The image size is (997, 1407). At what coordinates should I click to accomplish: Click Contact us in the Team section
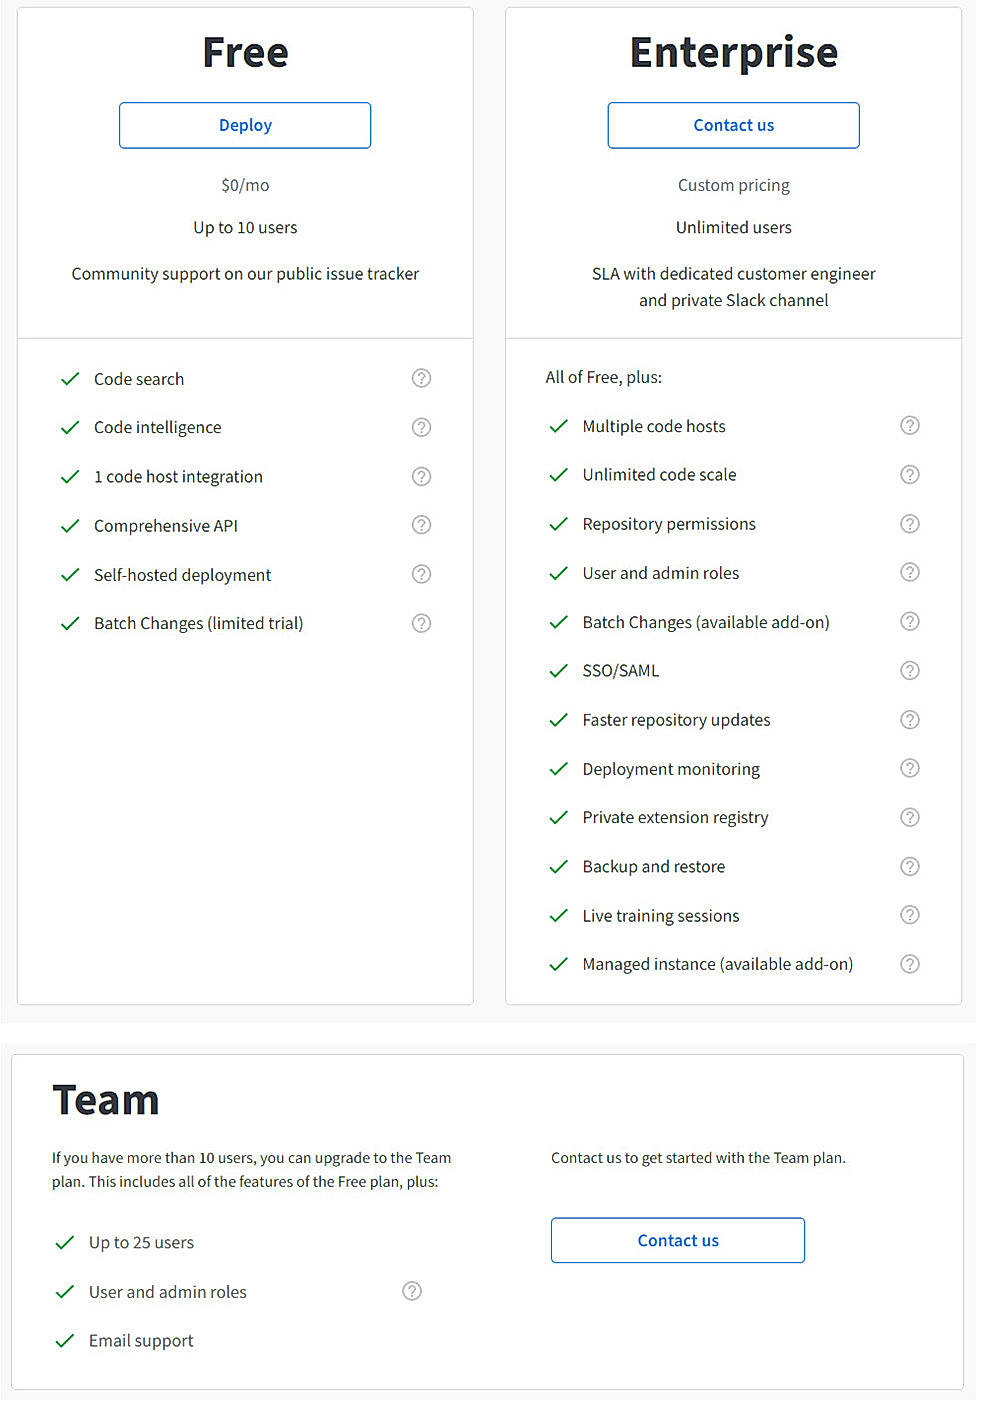tap(677, 1240)
